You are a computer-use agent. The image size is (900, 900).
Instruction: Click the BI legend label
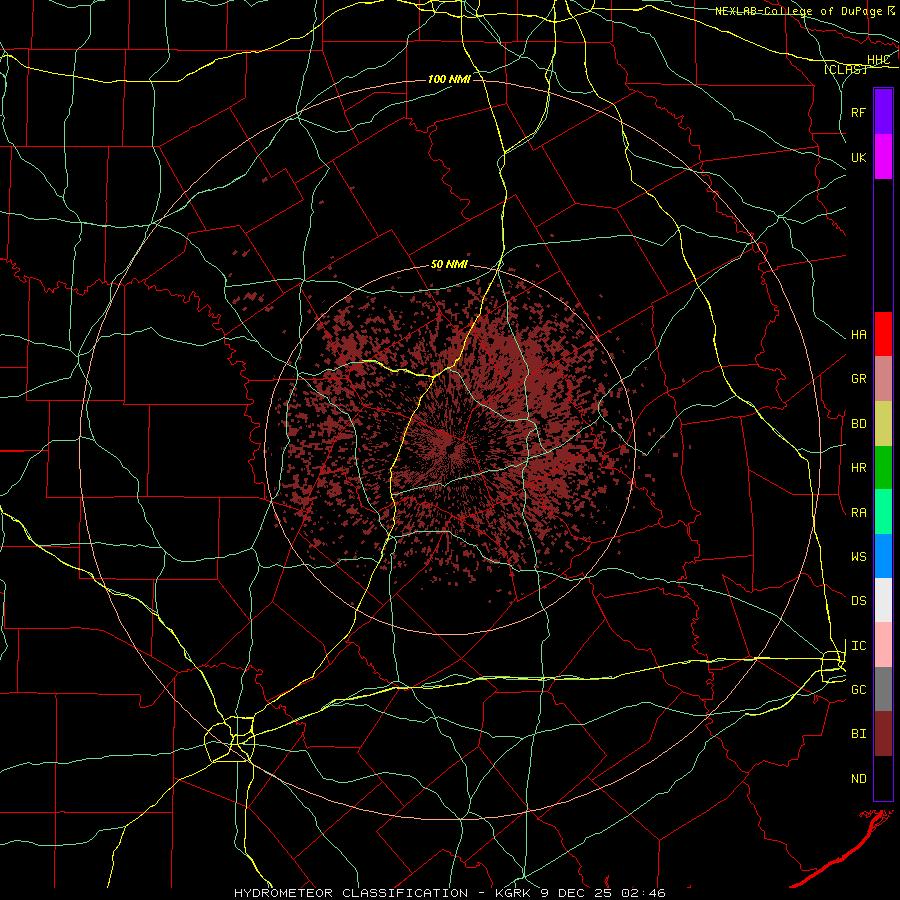858,734
